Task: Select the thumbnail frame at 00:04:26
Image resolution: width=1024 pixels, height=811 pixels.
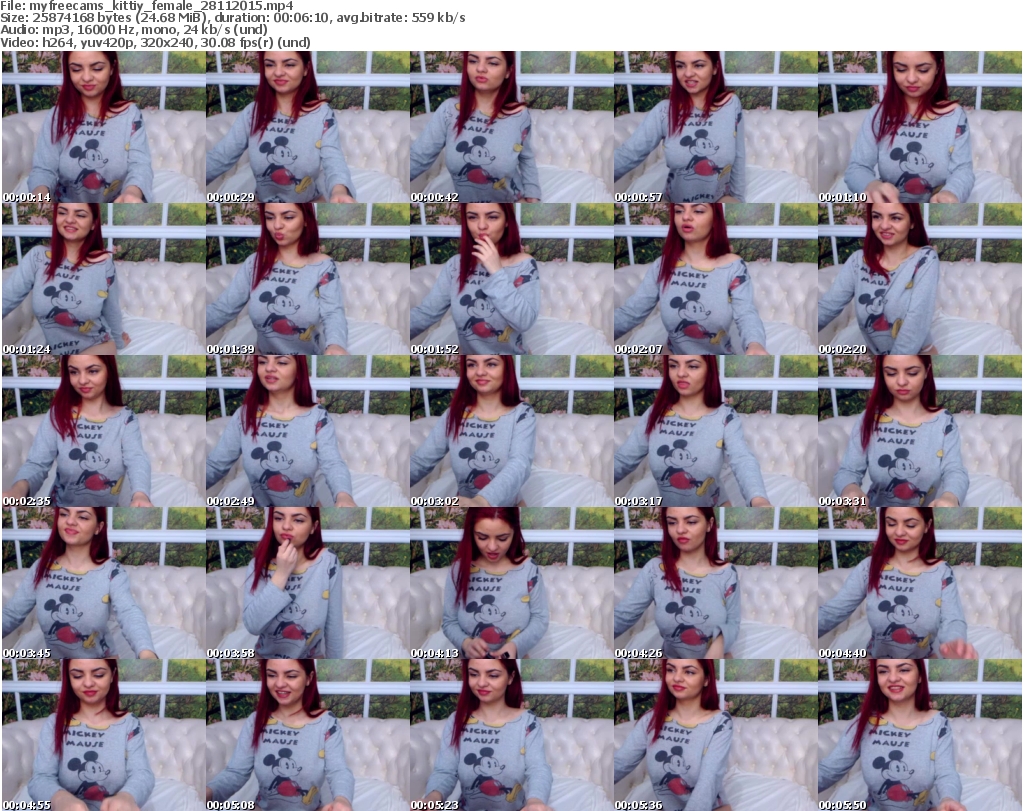Action: coord(716,583)
